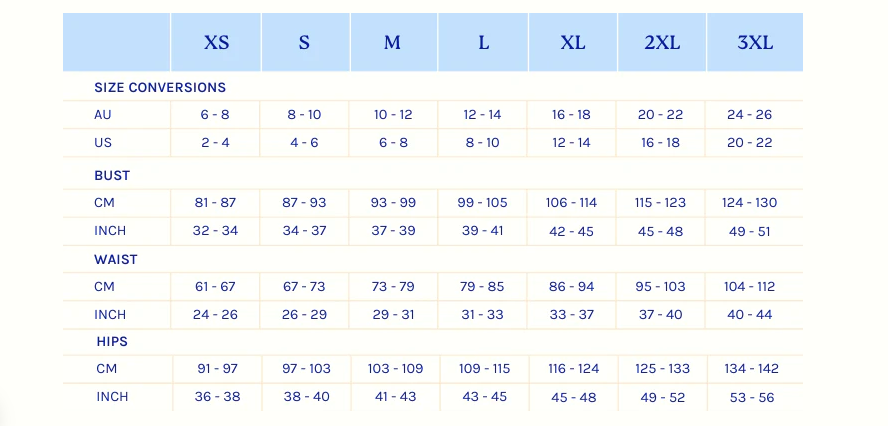Select the WAIST section heading
The height and width of the screenshot is (426, 888).
click(116, 259)
